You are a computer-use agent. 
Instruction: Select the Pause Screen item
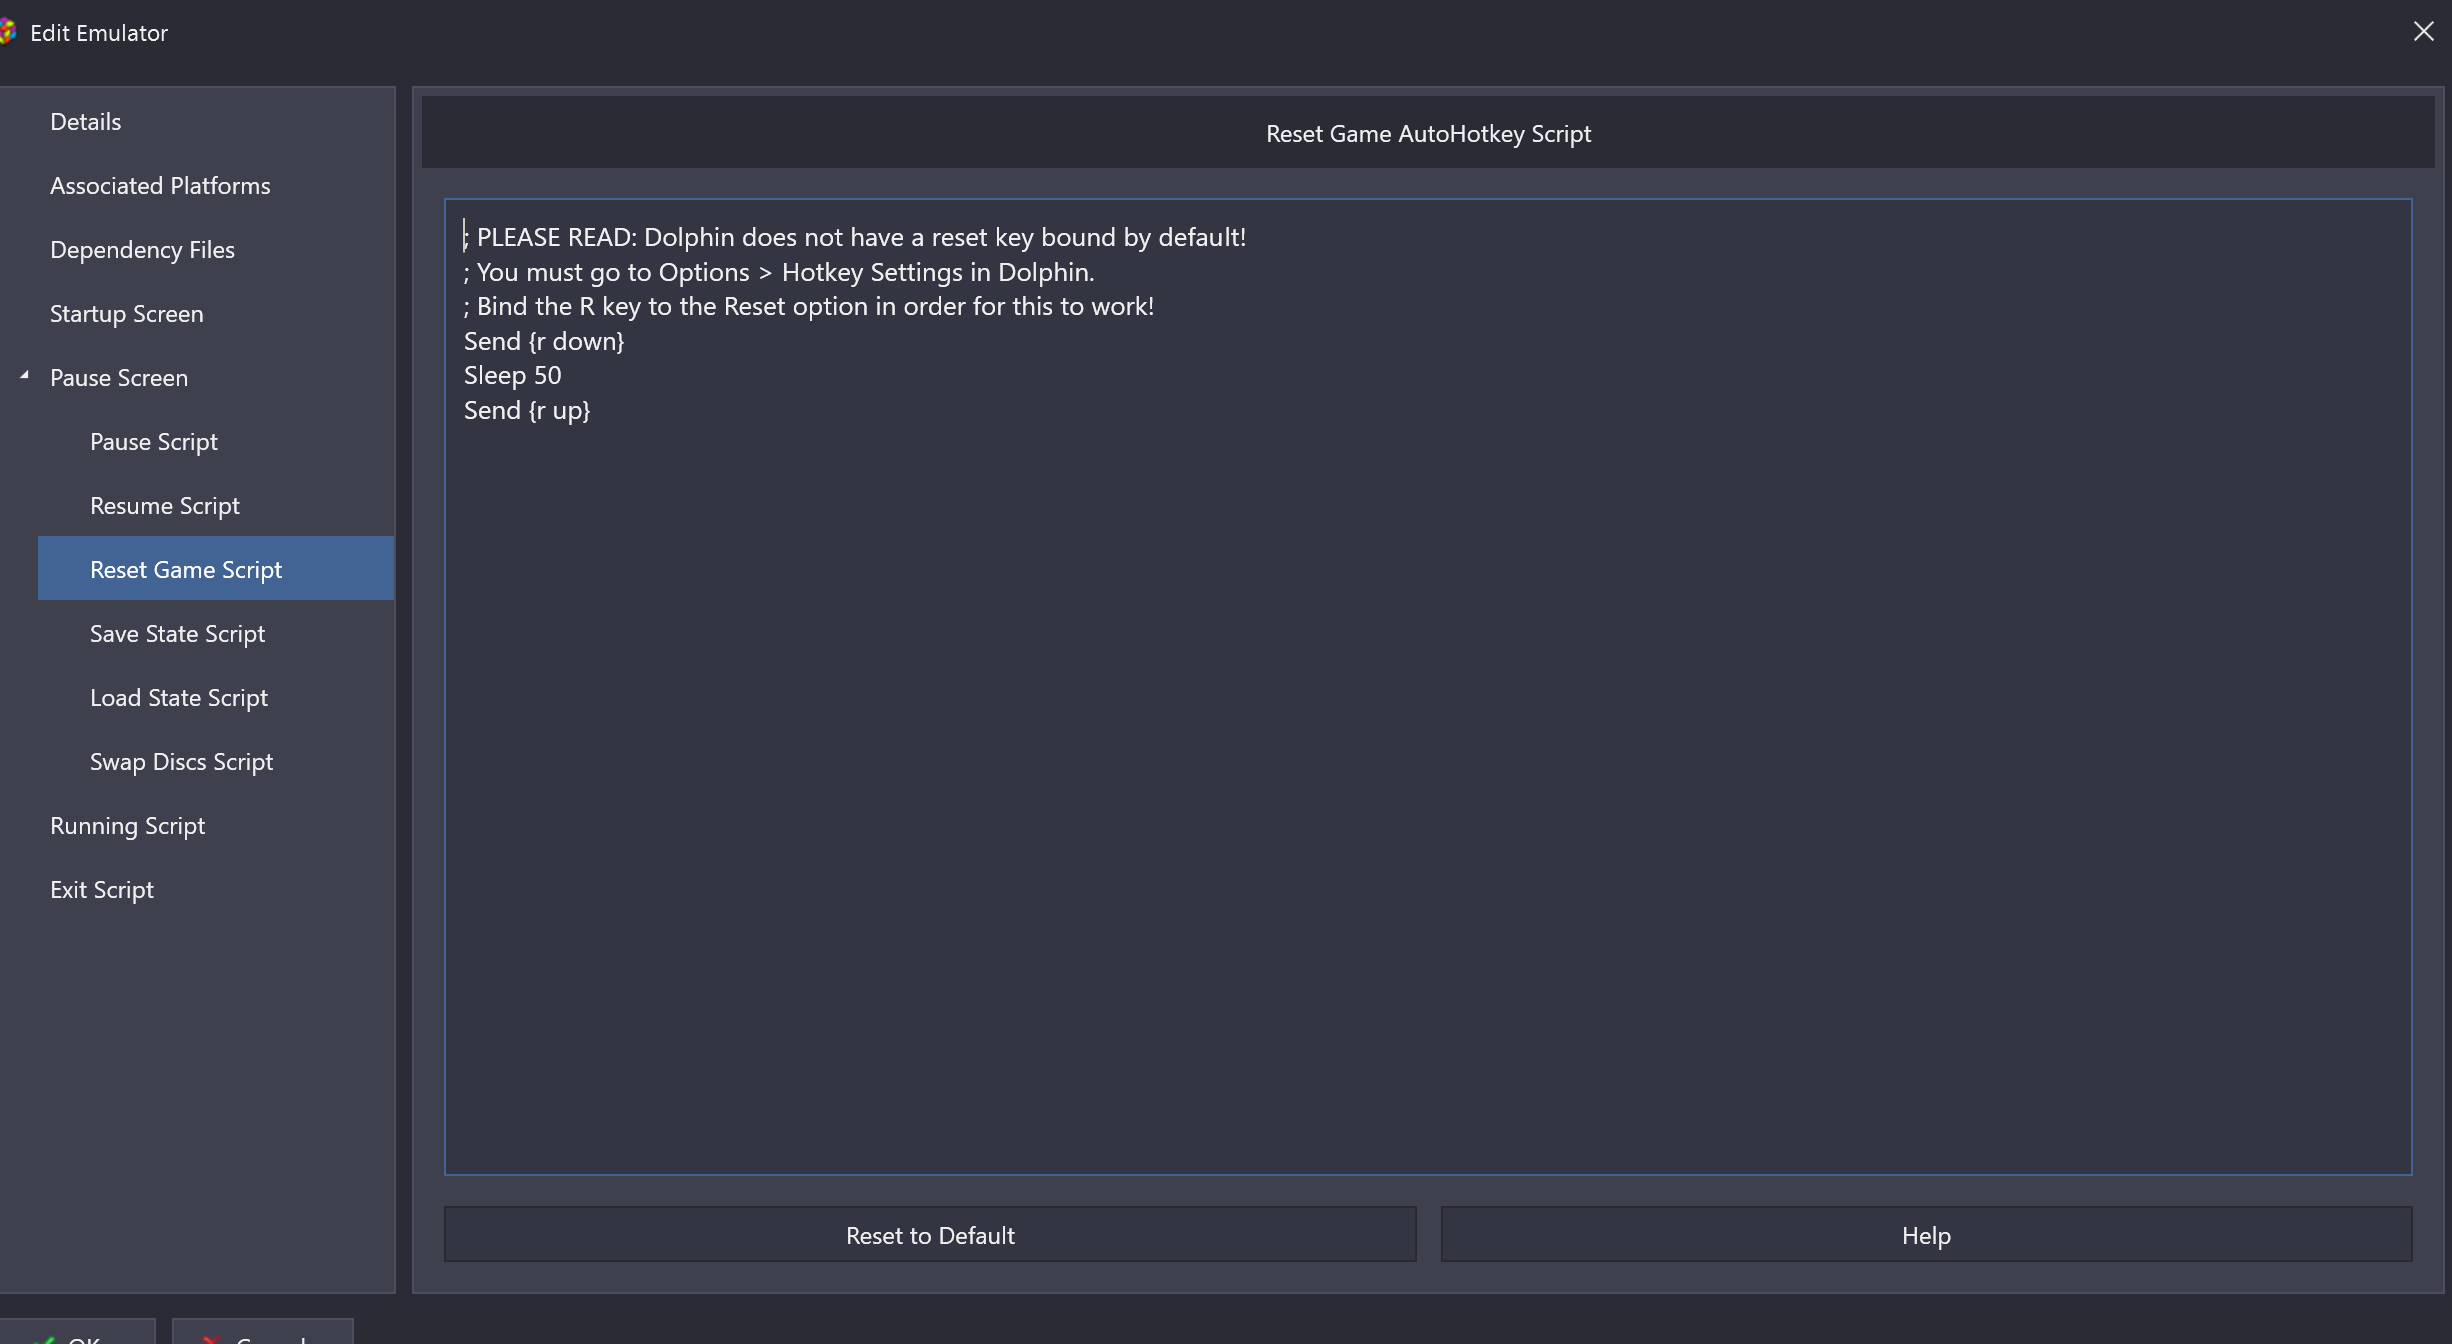click(x=118, y=378)
